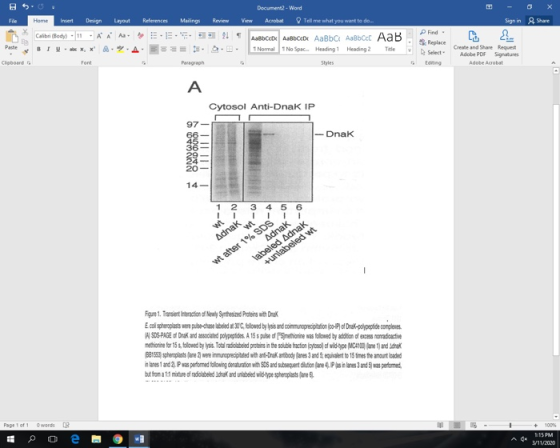Toggle Italic formatting
This screenshot has height=448, width=560.
click(48, 49)
